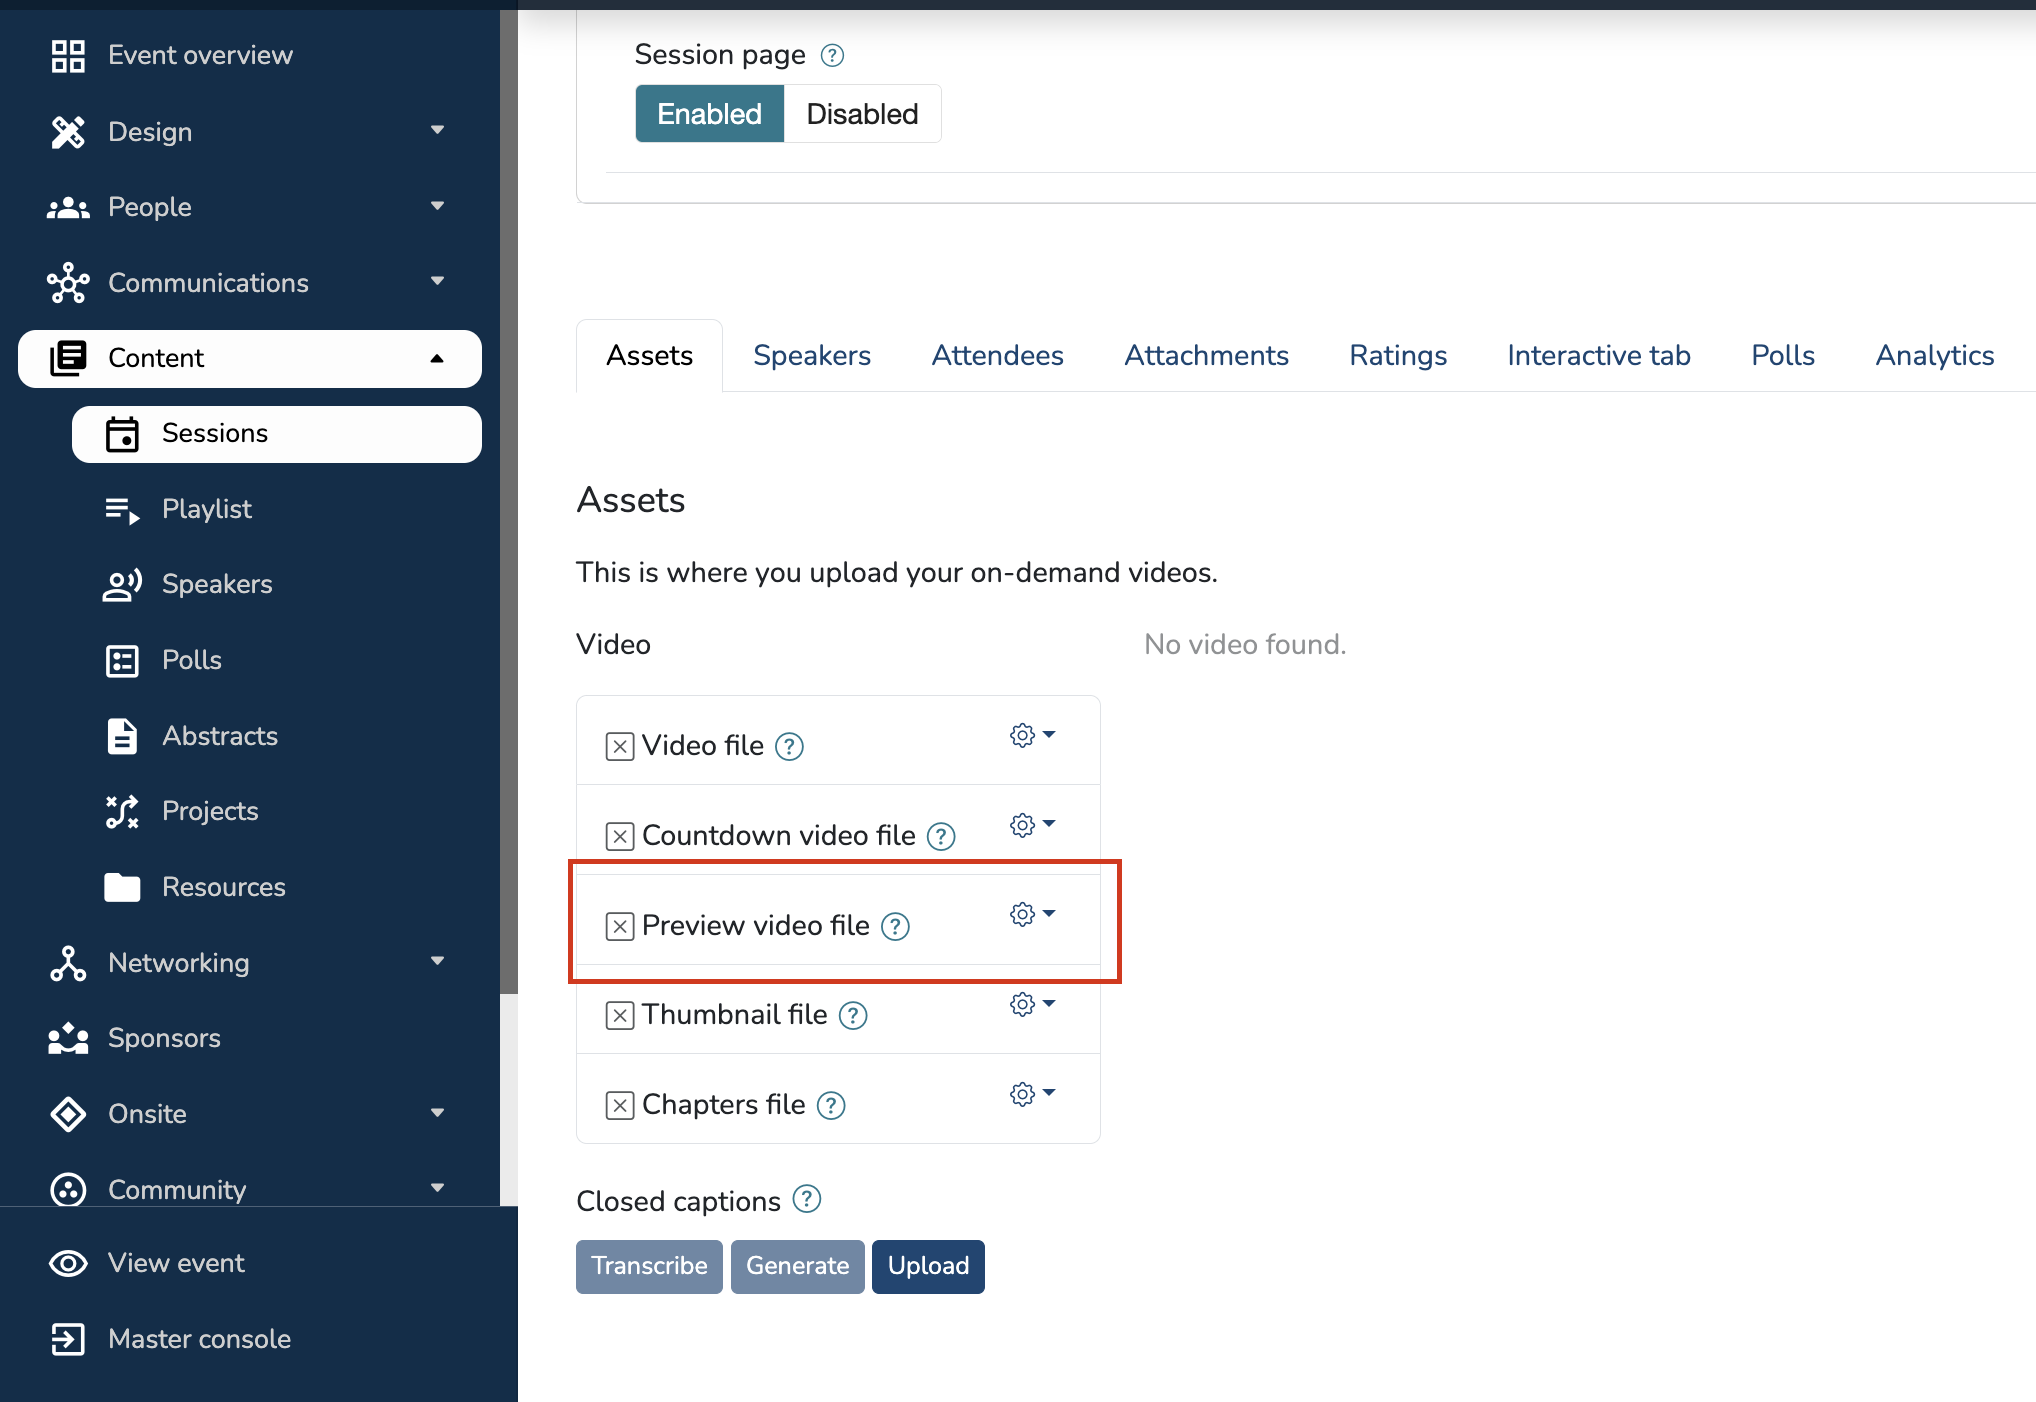Open the Resources folder icon
The width and height of the screenshot is (2036, 1402).
pos(122,887)
